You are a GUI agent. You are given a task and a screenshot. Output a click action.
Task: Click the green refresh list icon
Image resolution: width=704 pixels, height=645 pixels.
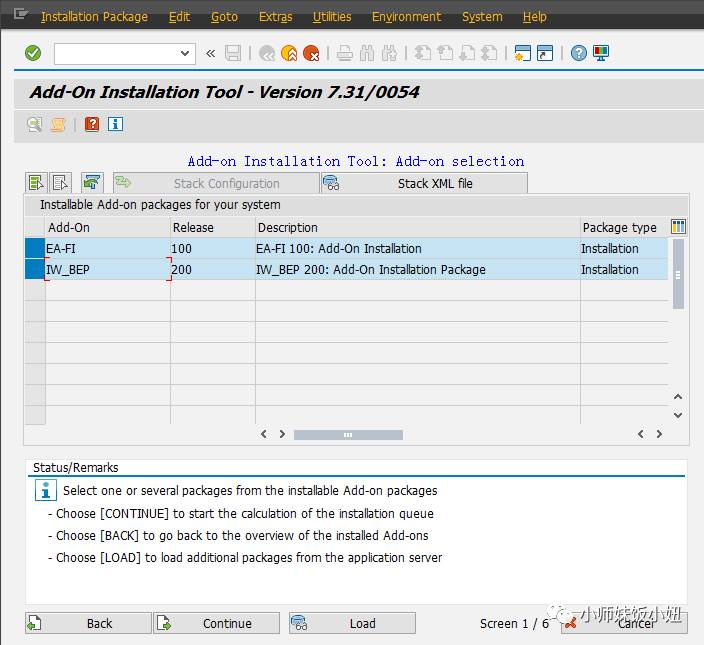point(92,183)
